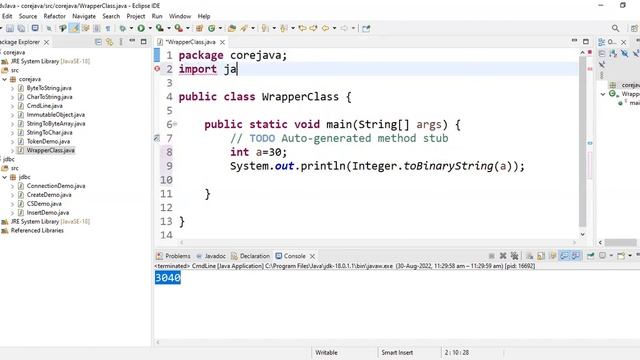Click the Pin Editor icon in toolbar
The height and width of the screenshot is (360, 640).
click(x=366, y=28)
